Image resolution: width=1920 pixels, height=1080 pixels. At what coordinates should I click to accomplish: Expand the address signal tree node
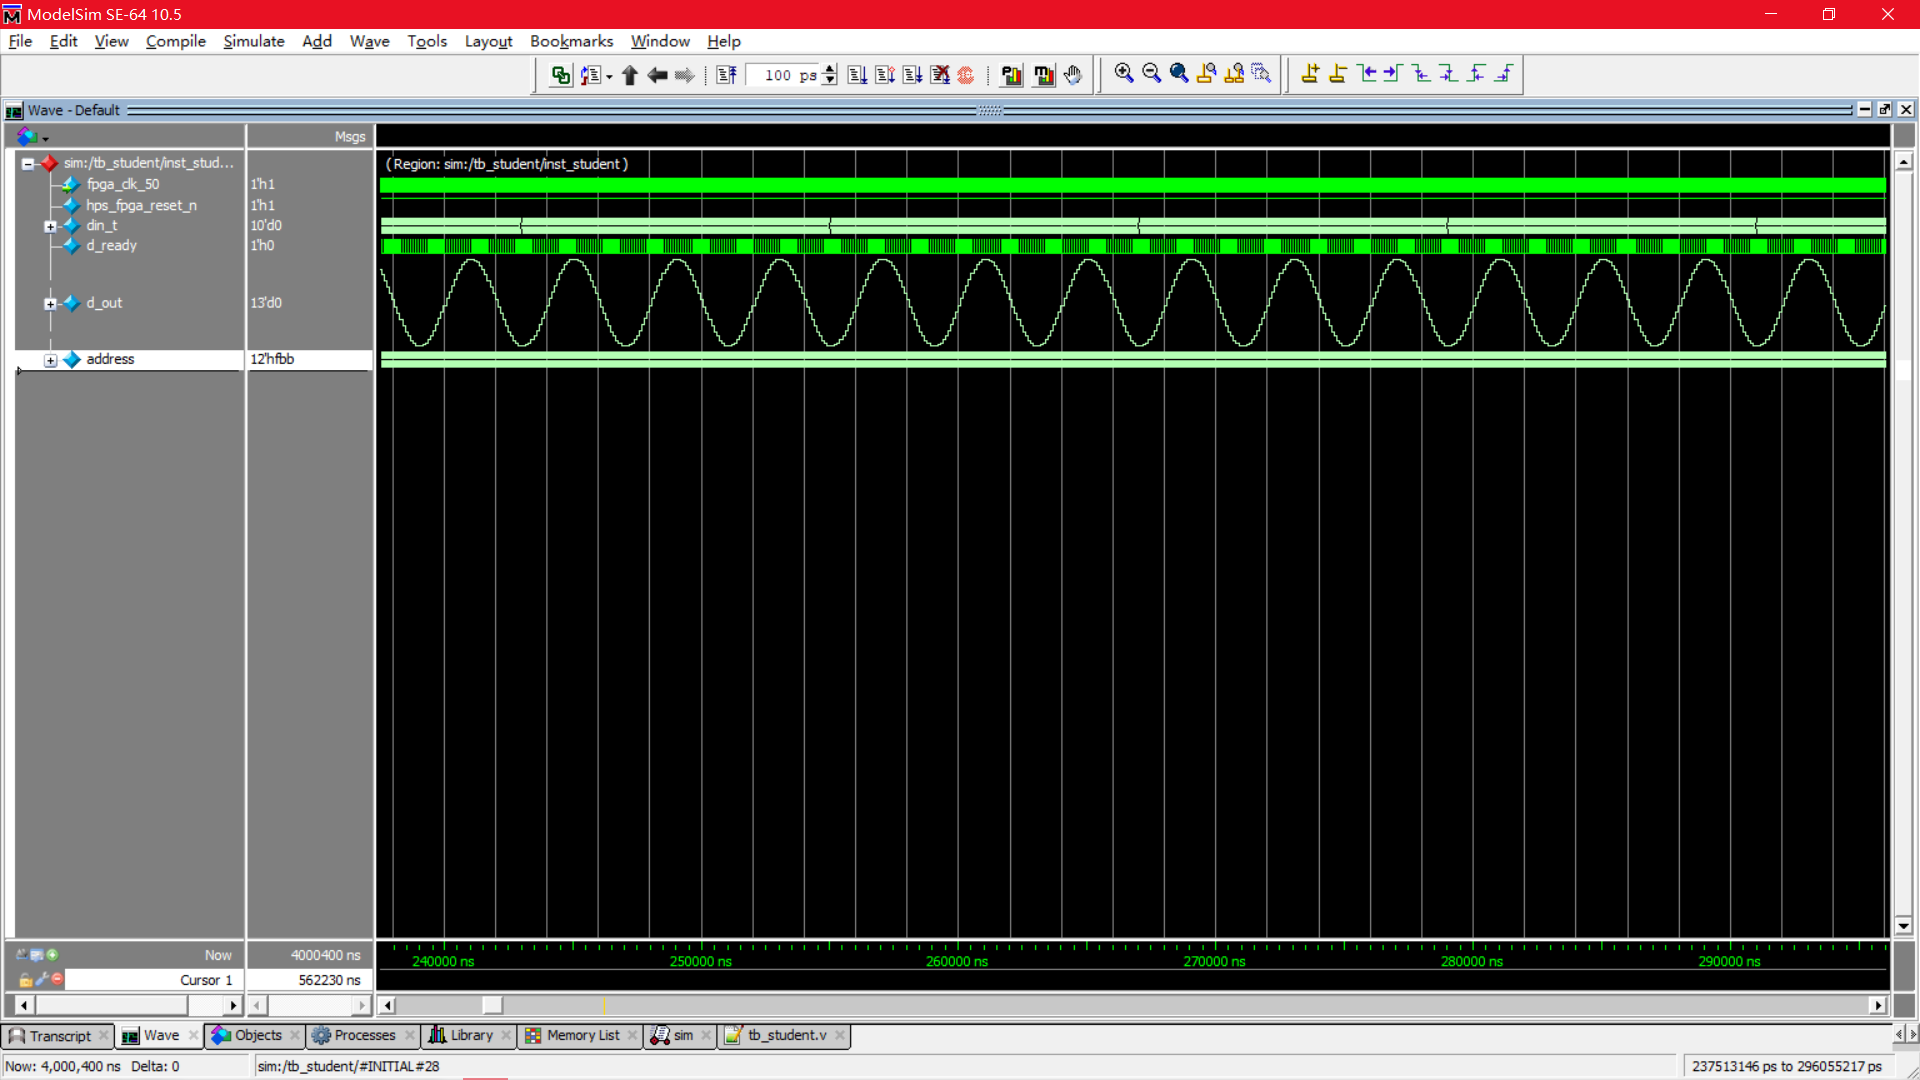(50, 359)
